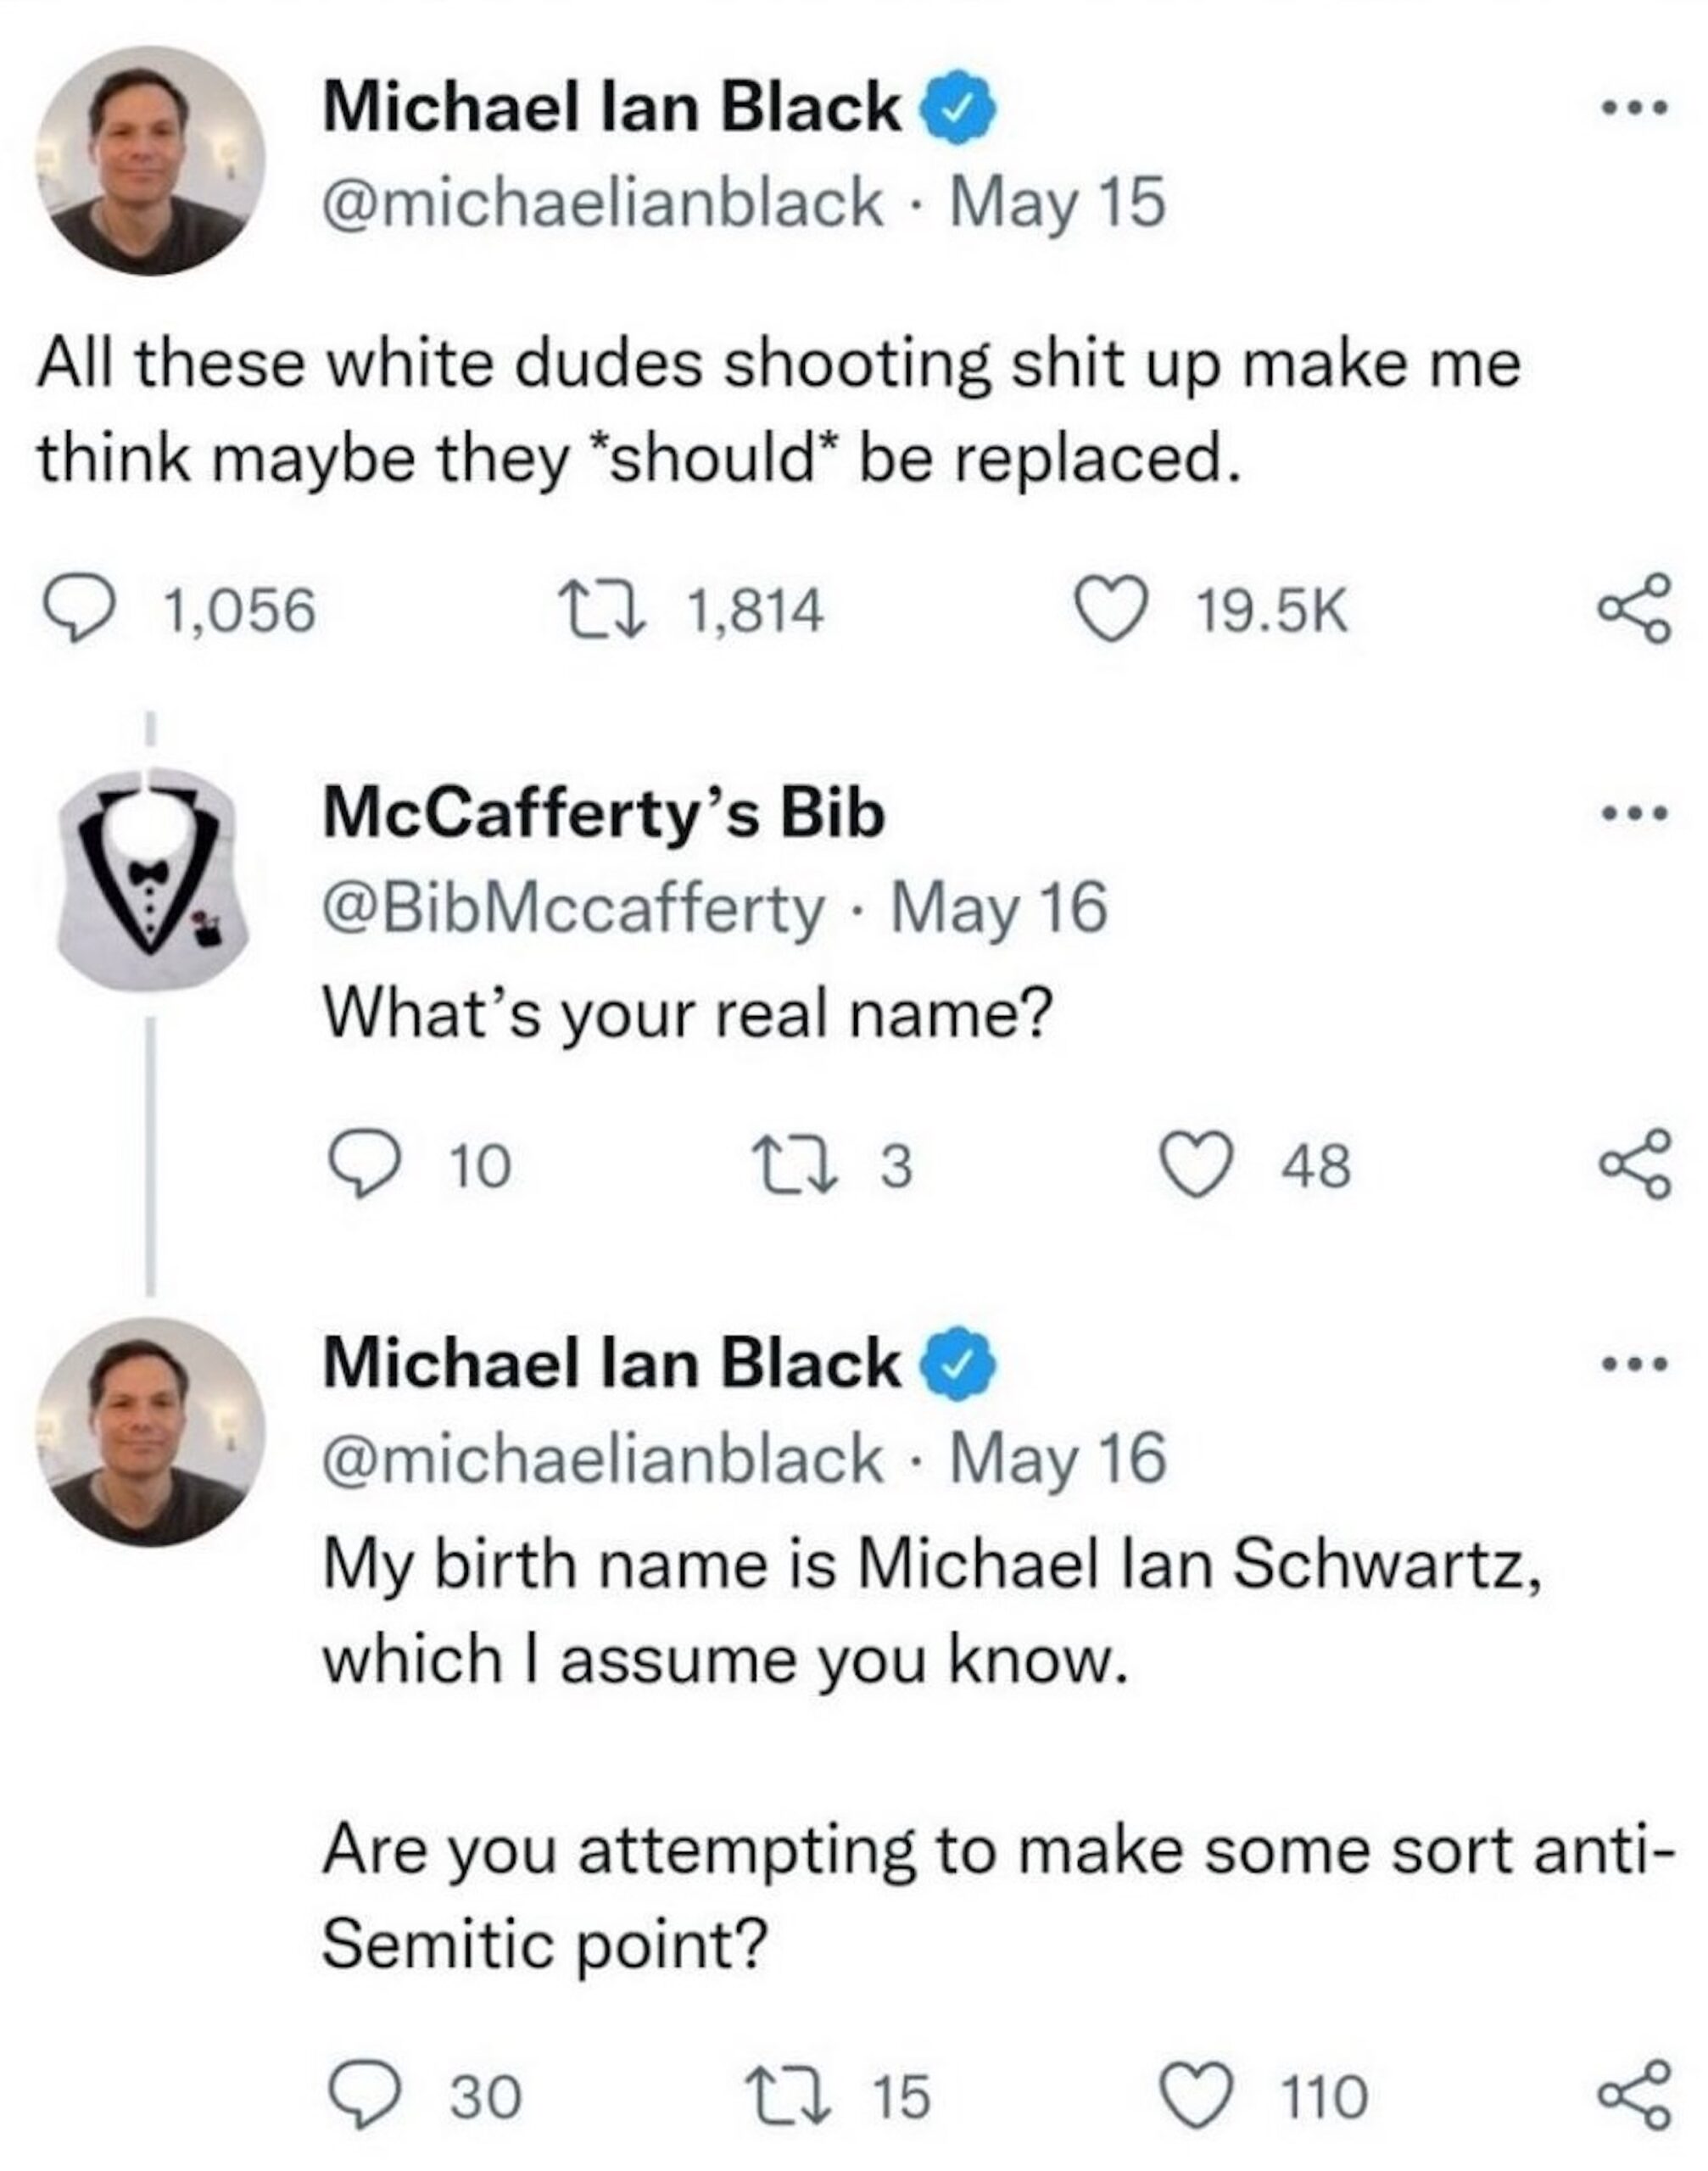This screenshot has width=1708, height=2171.
Task: Open the @BibMccafferty handle link
Action: pyautogui.click(x=573, y=909)
